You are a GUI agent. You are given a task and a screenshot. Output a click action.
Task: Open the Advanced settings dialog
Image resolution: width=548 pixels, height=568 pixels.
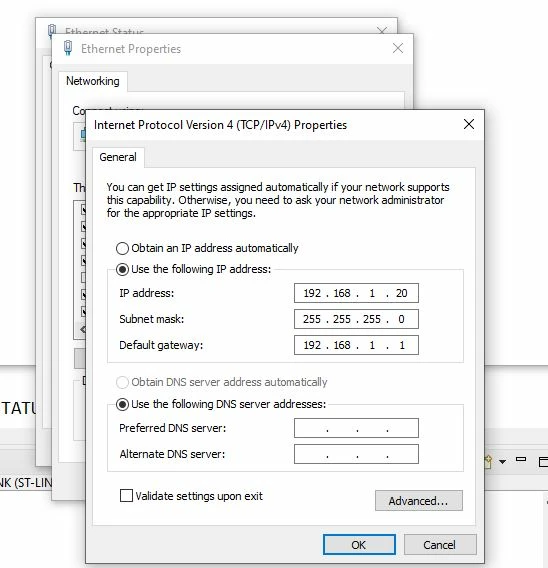(x=419, y=501)
